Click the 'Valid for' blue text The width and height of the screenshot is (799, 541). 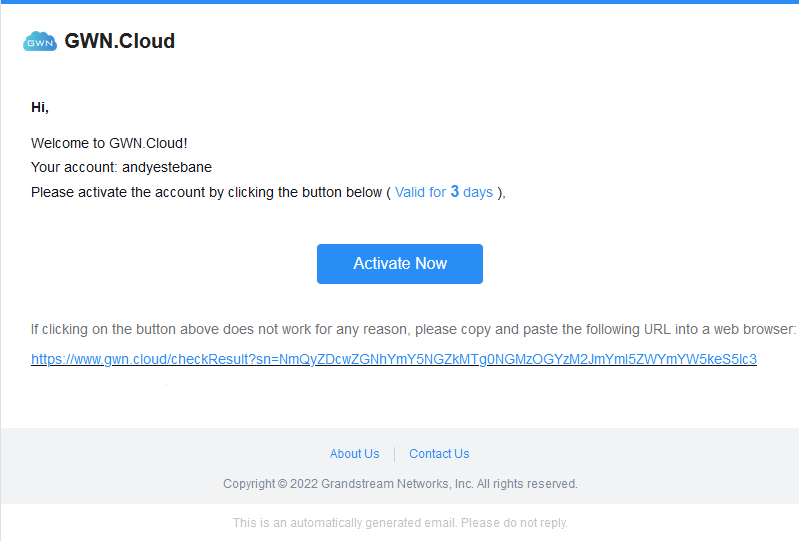420,193
